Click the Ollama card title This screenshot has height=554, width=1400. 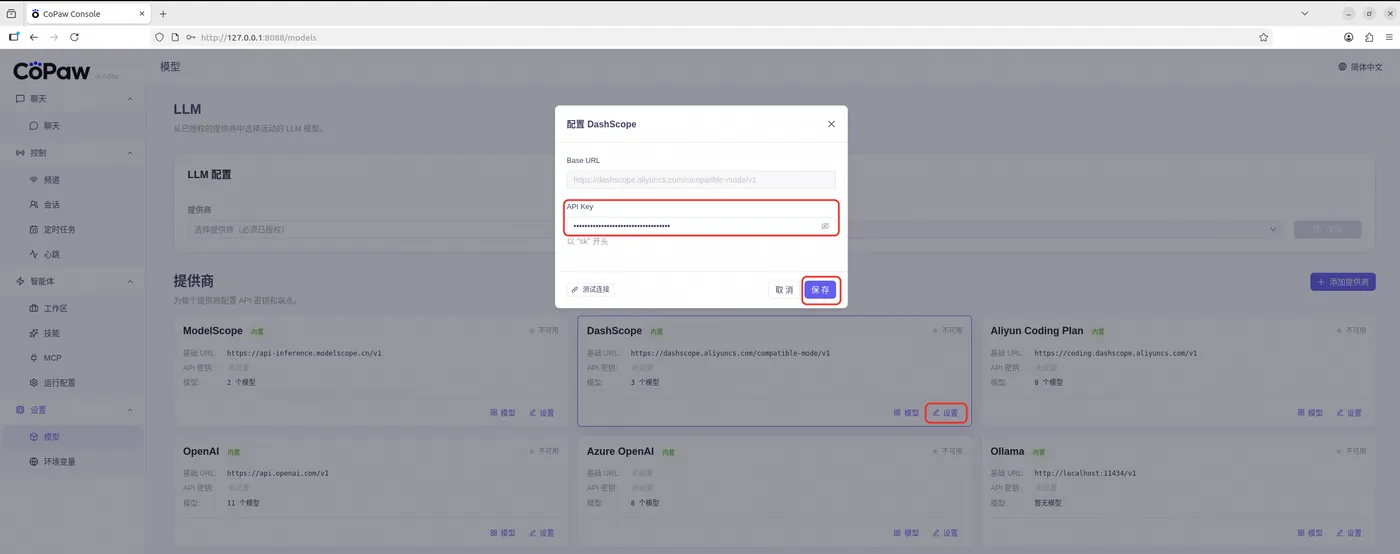click(x=1007, y=451)
